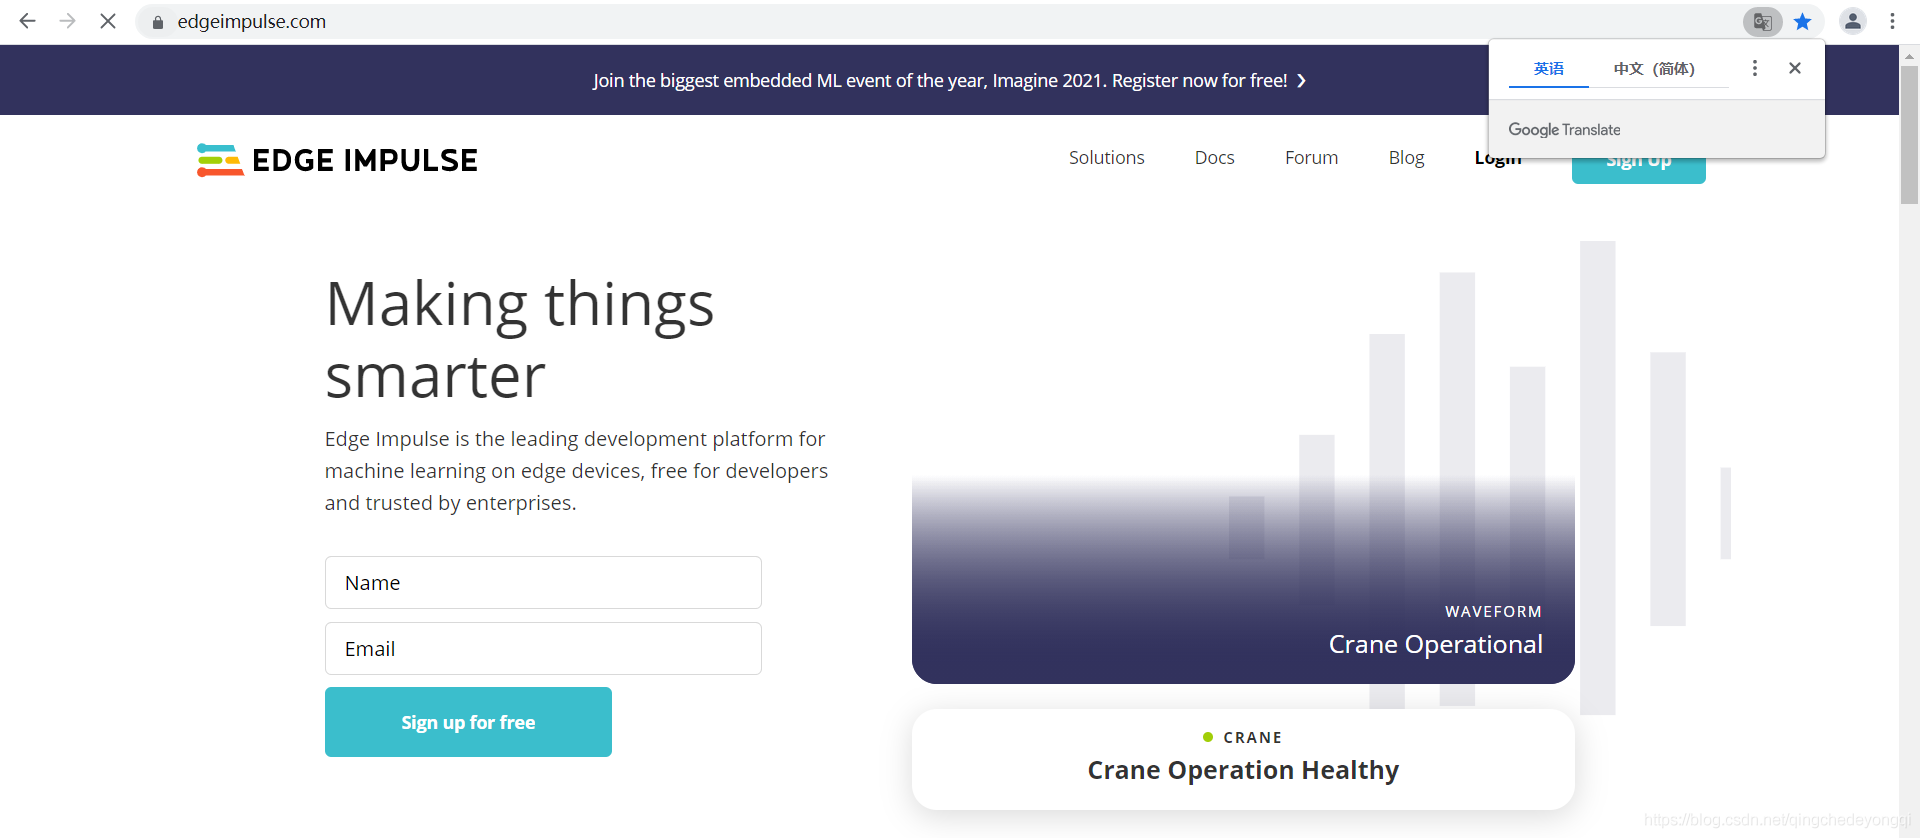This screenshot has height=838, width=1920.
Task: Select the 中文 (简体) translate tab
Action: point(1654,68)
